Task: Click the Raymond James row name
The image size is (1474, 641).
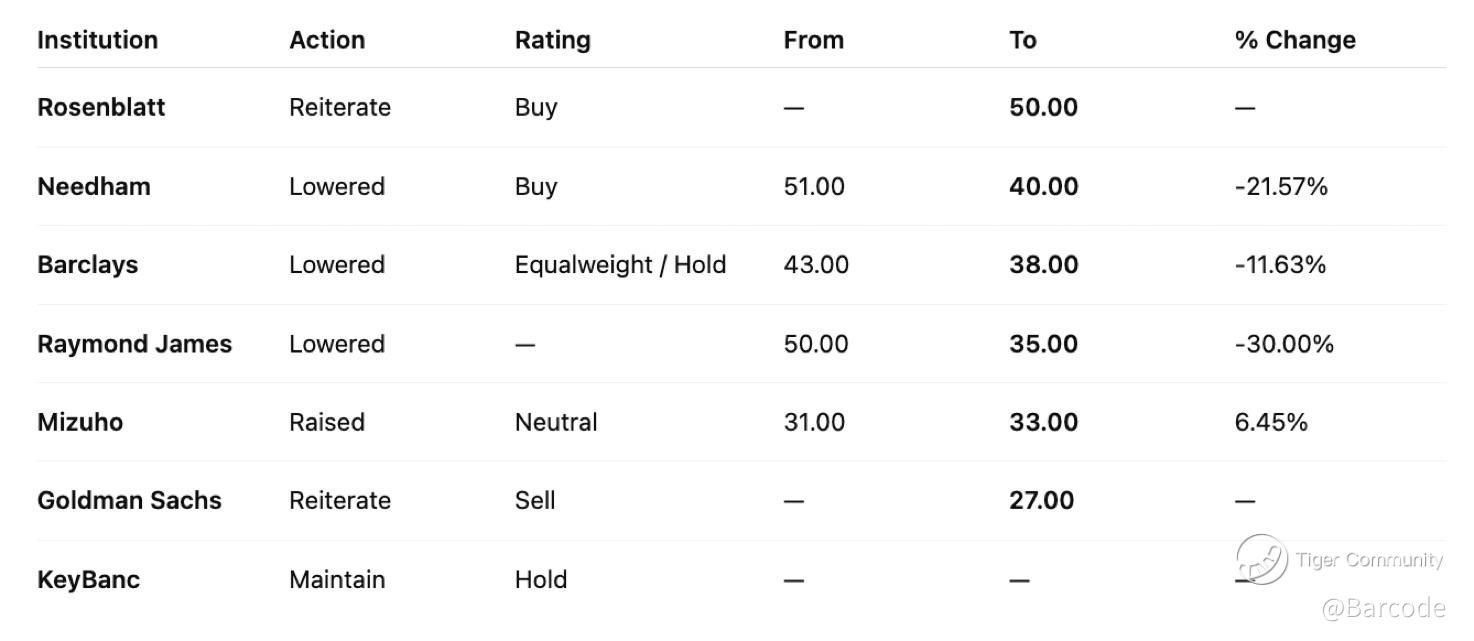Action: tap(134, 344)
